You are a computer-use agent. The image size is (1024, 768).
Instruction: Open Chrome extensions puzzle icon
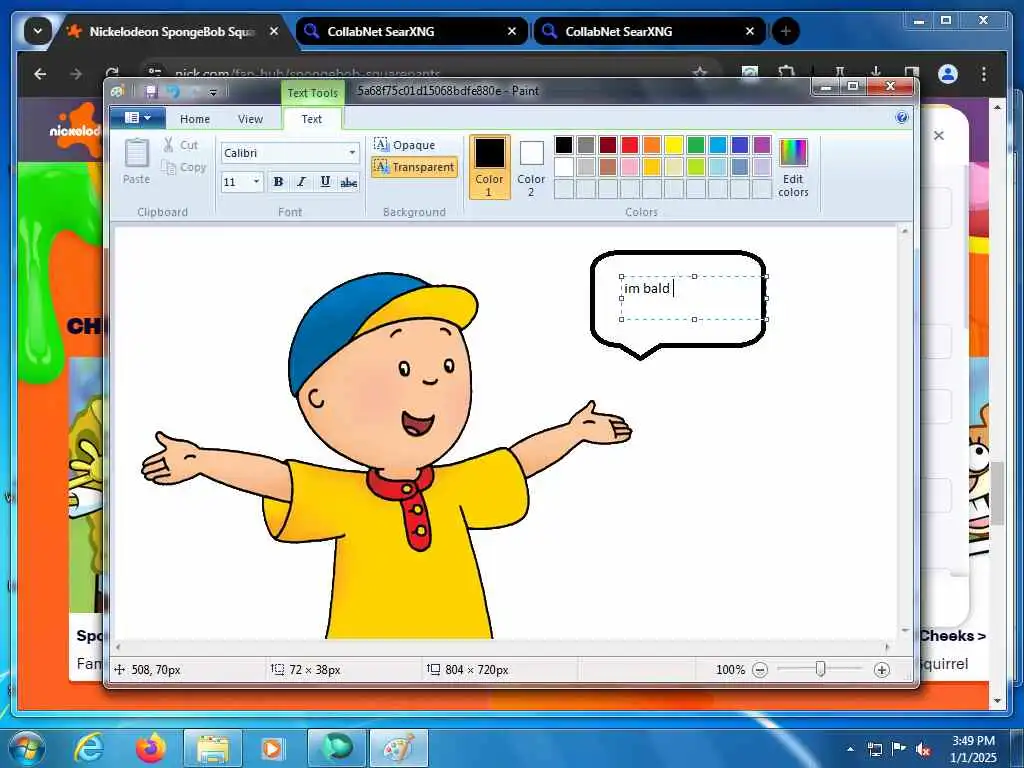pos(786,72)
